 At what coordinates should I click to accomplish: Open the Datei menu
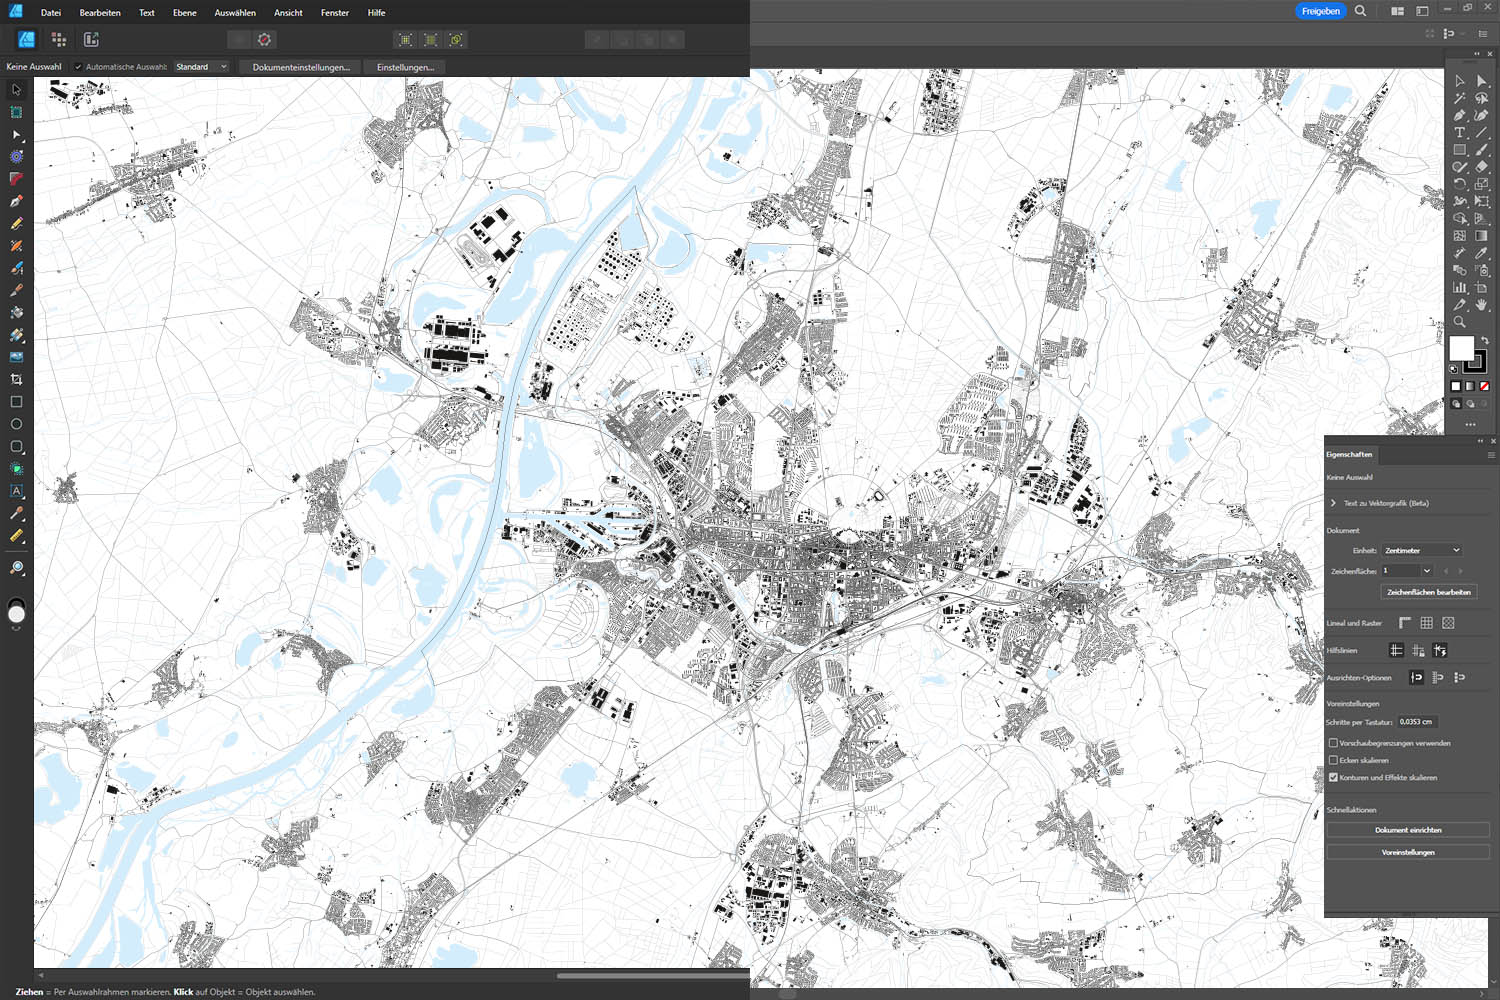pos(51,12)
